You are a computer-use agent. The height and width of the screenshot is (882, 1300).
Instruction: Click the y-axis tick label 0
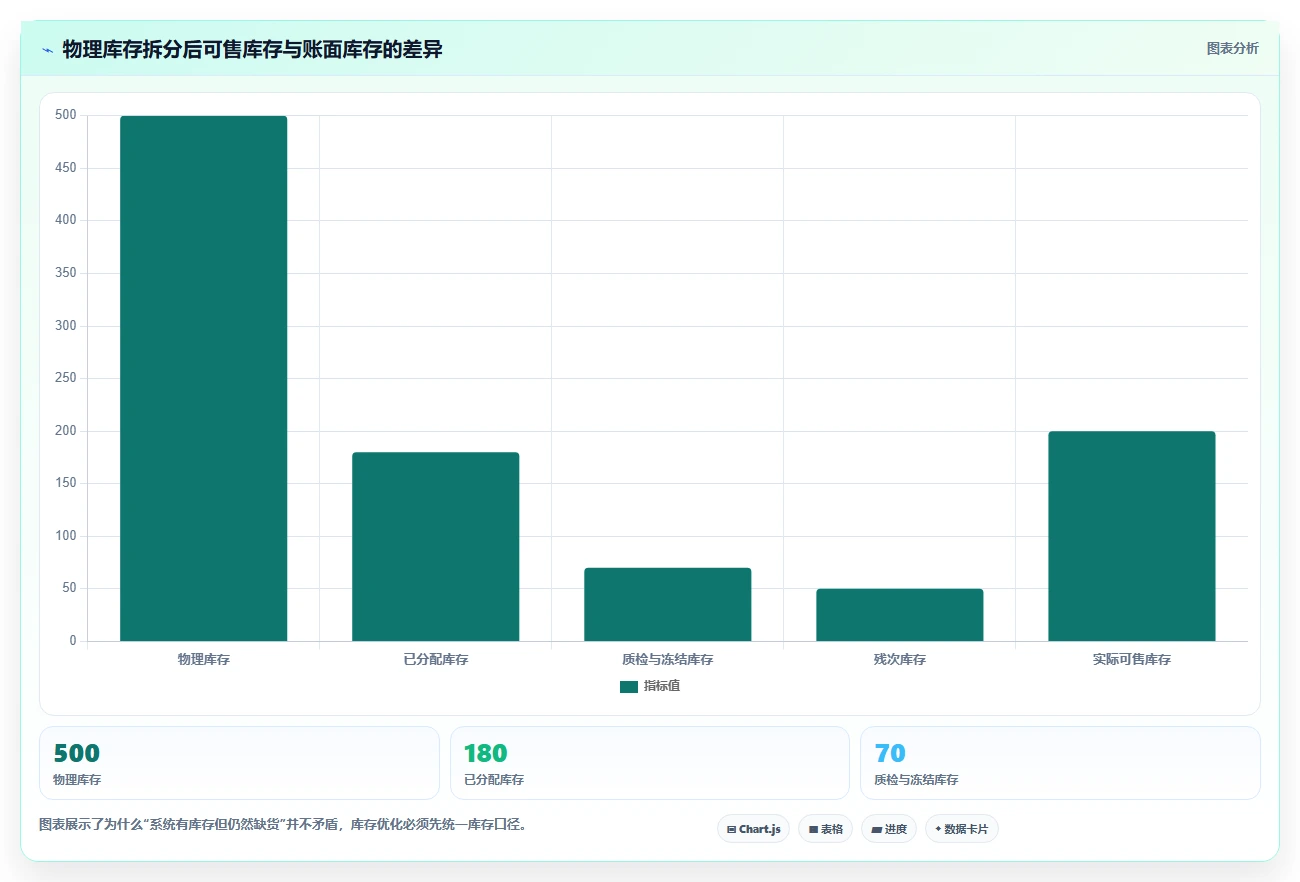click(x=73, y=641)
